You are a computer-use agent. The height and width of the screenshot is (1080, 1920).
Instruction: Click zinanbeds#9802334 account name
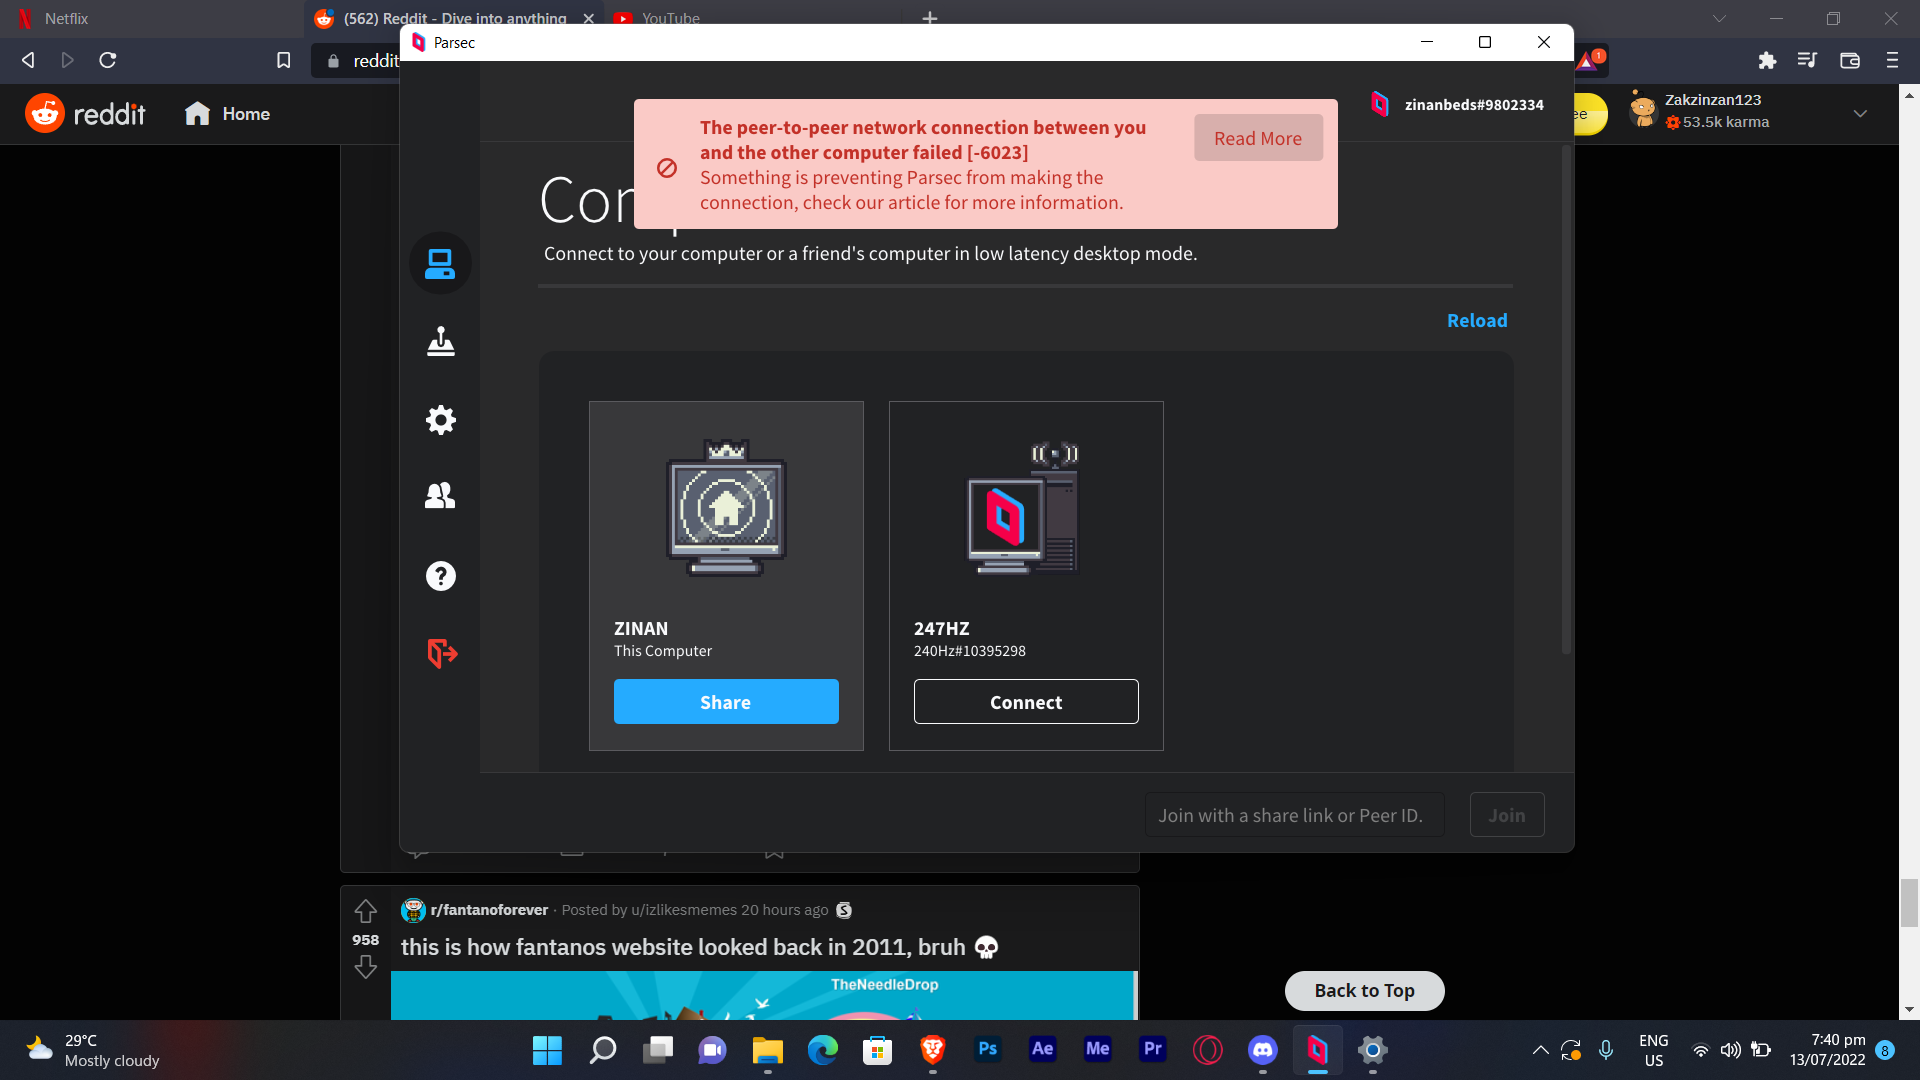[x=1474, y=105]
